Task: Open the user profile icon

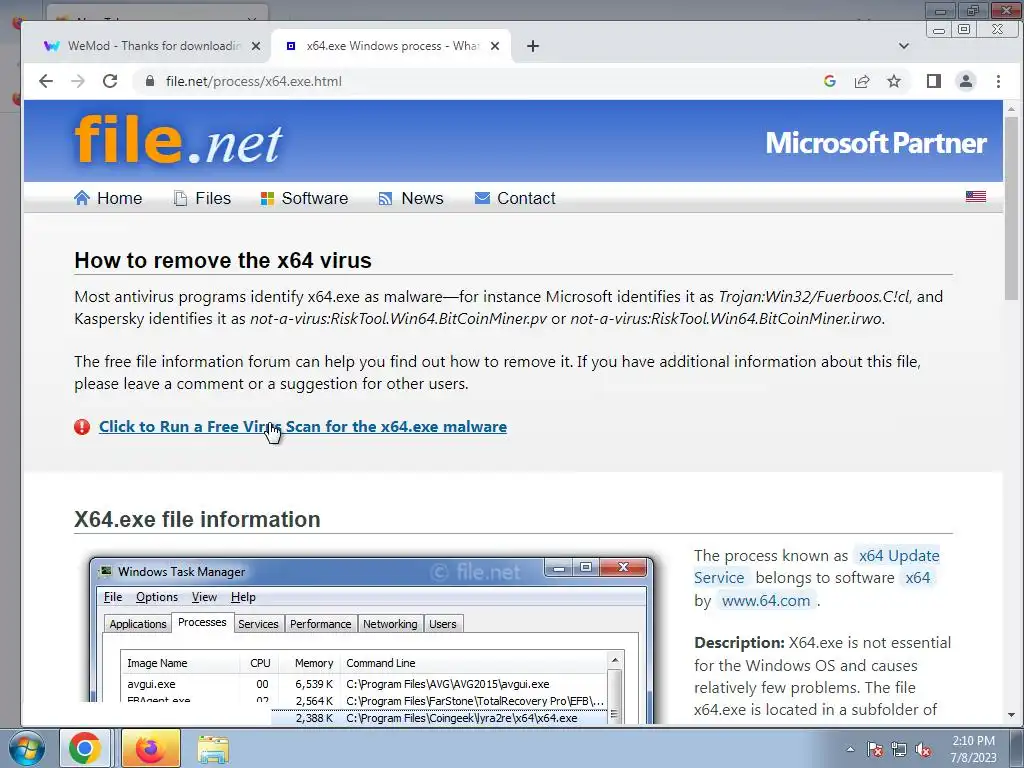Action: coord(966,81)
